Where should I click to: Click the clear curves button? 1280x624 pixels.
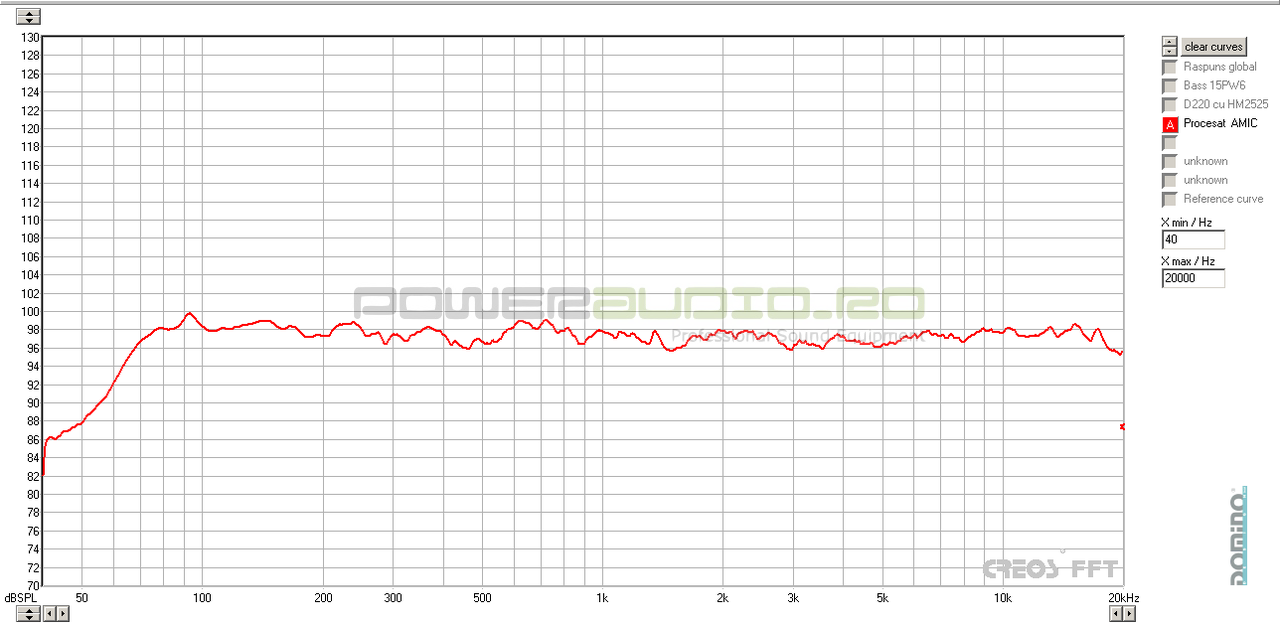tap(1213, 47)
